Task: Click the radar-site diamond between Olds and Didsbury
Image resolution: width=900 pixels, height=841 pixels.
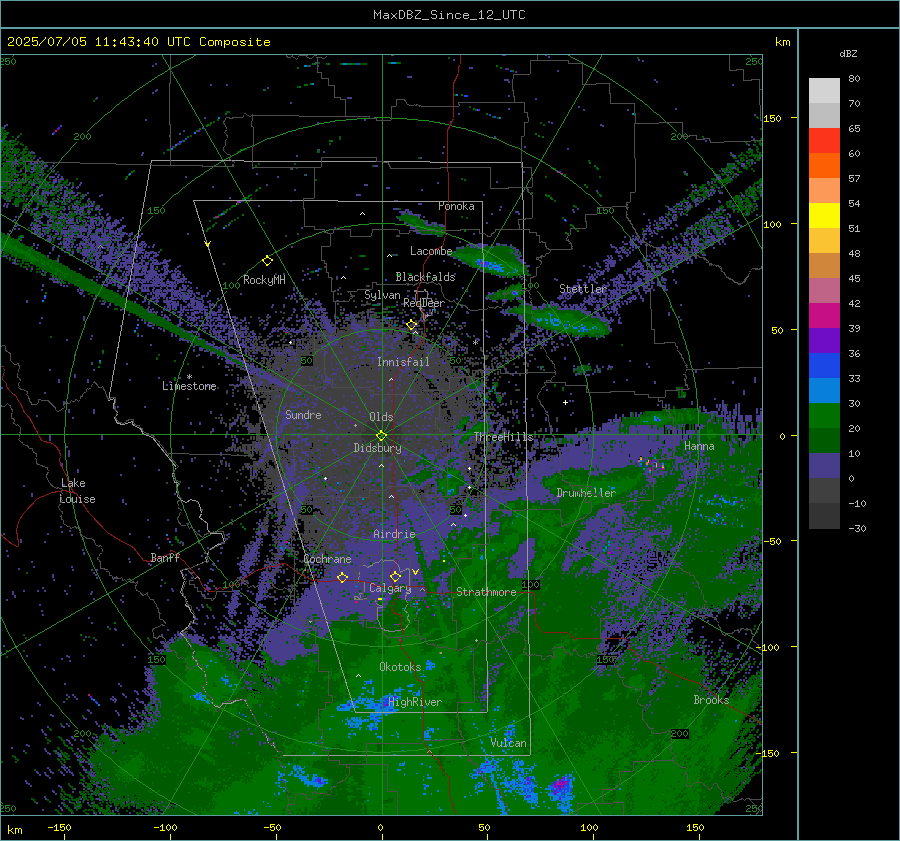Action: click(381, 435)
